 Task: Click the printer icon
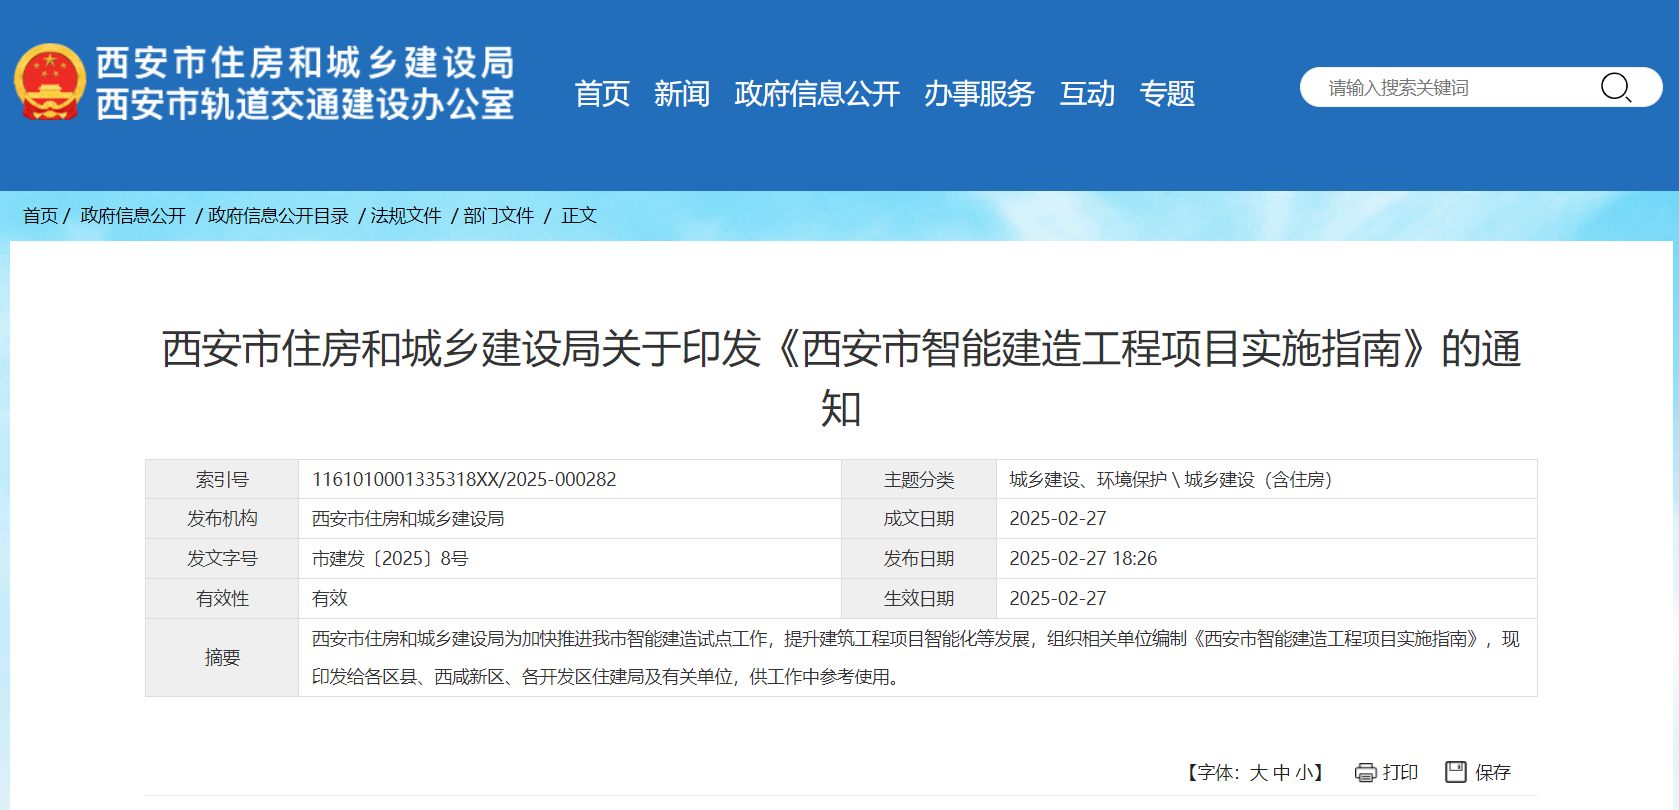(x=1365, y=773)
